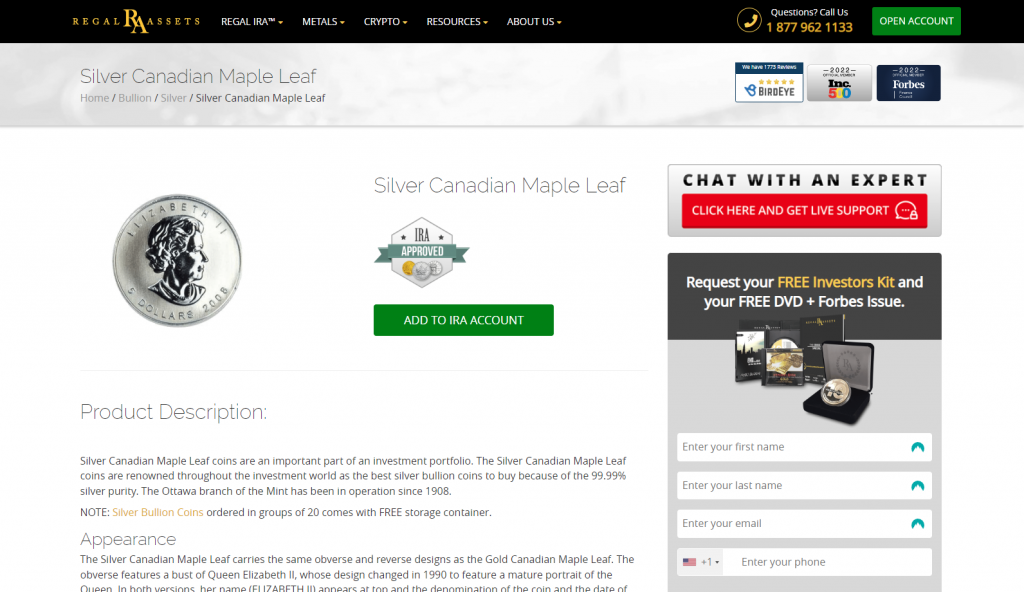Click the phone call icon
This screenshot has height=592, width=1024.
tap(749, 20)
